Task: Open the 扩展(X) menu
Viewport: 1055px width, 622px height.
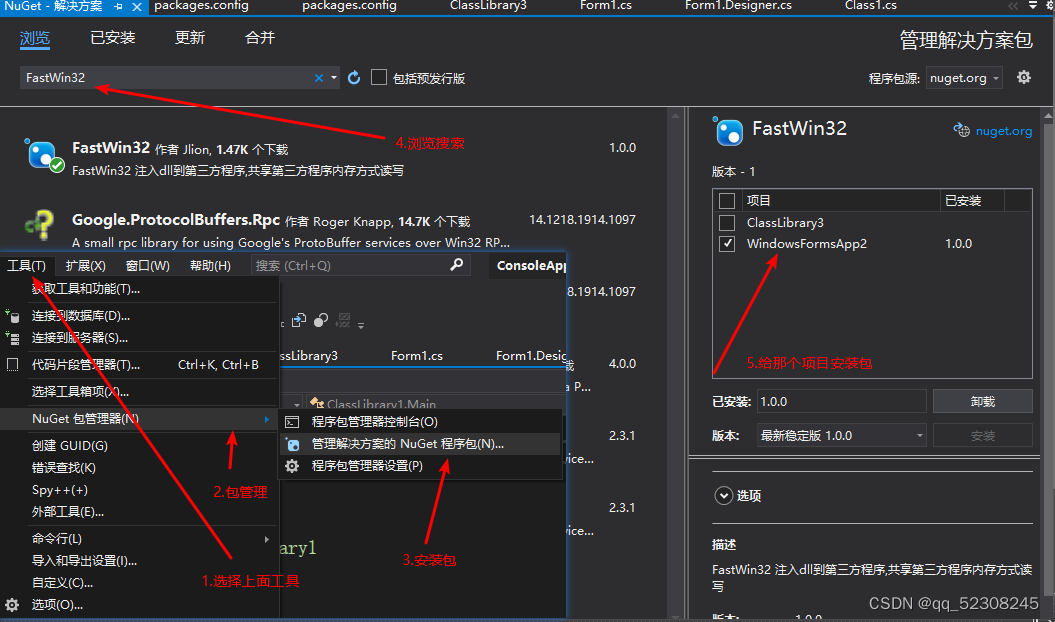Action: click(x=85, y=265)
